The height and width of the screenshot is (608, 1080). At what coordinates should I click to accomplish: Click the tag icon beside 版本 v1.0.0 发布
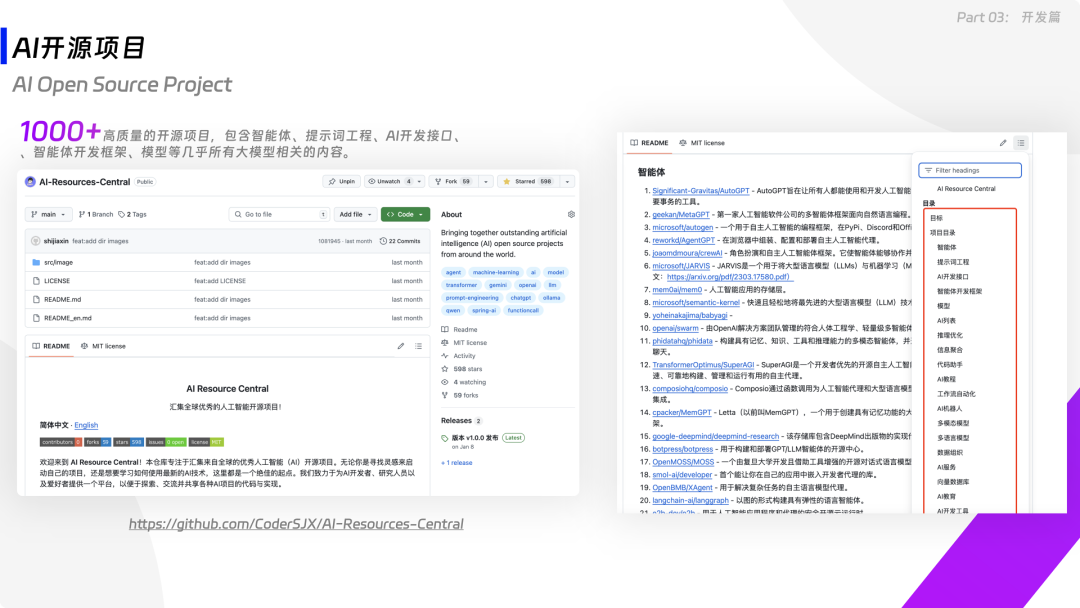click(x=444, y=438)
